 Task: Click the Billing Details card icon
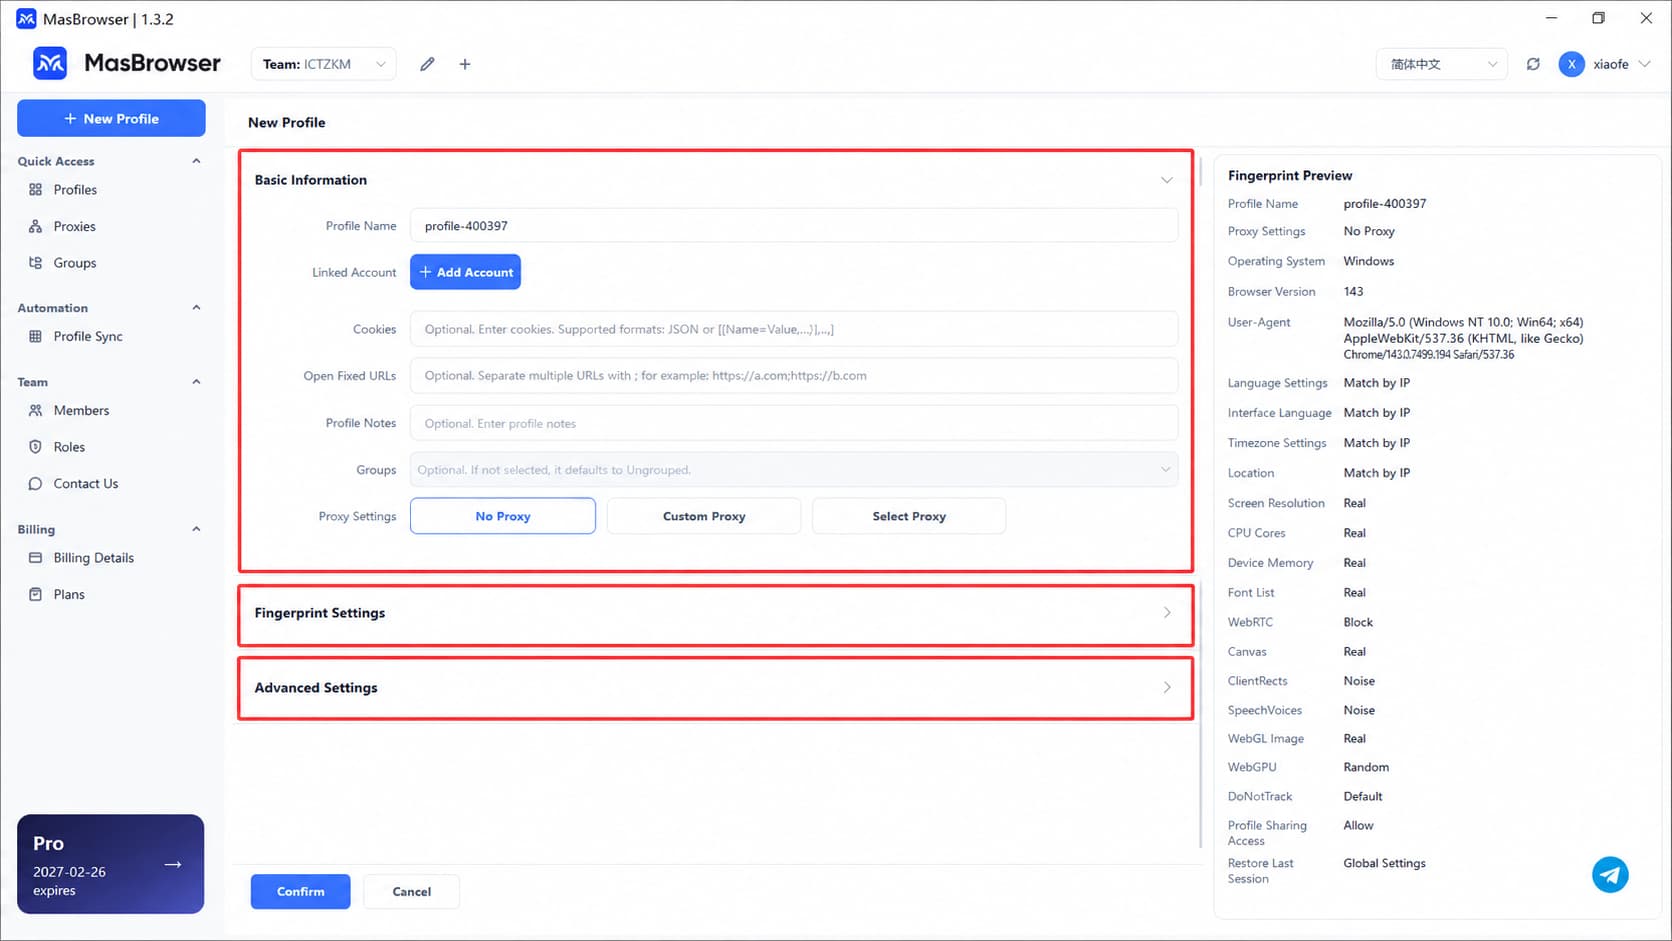[35, 558]
